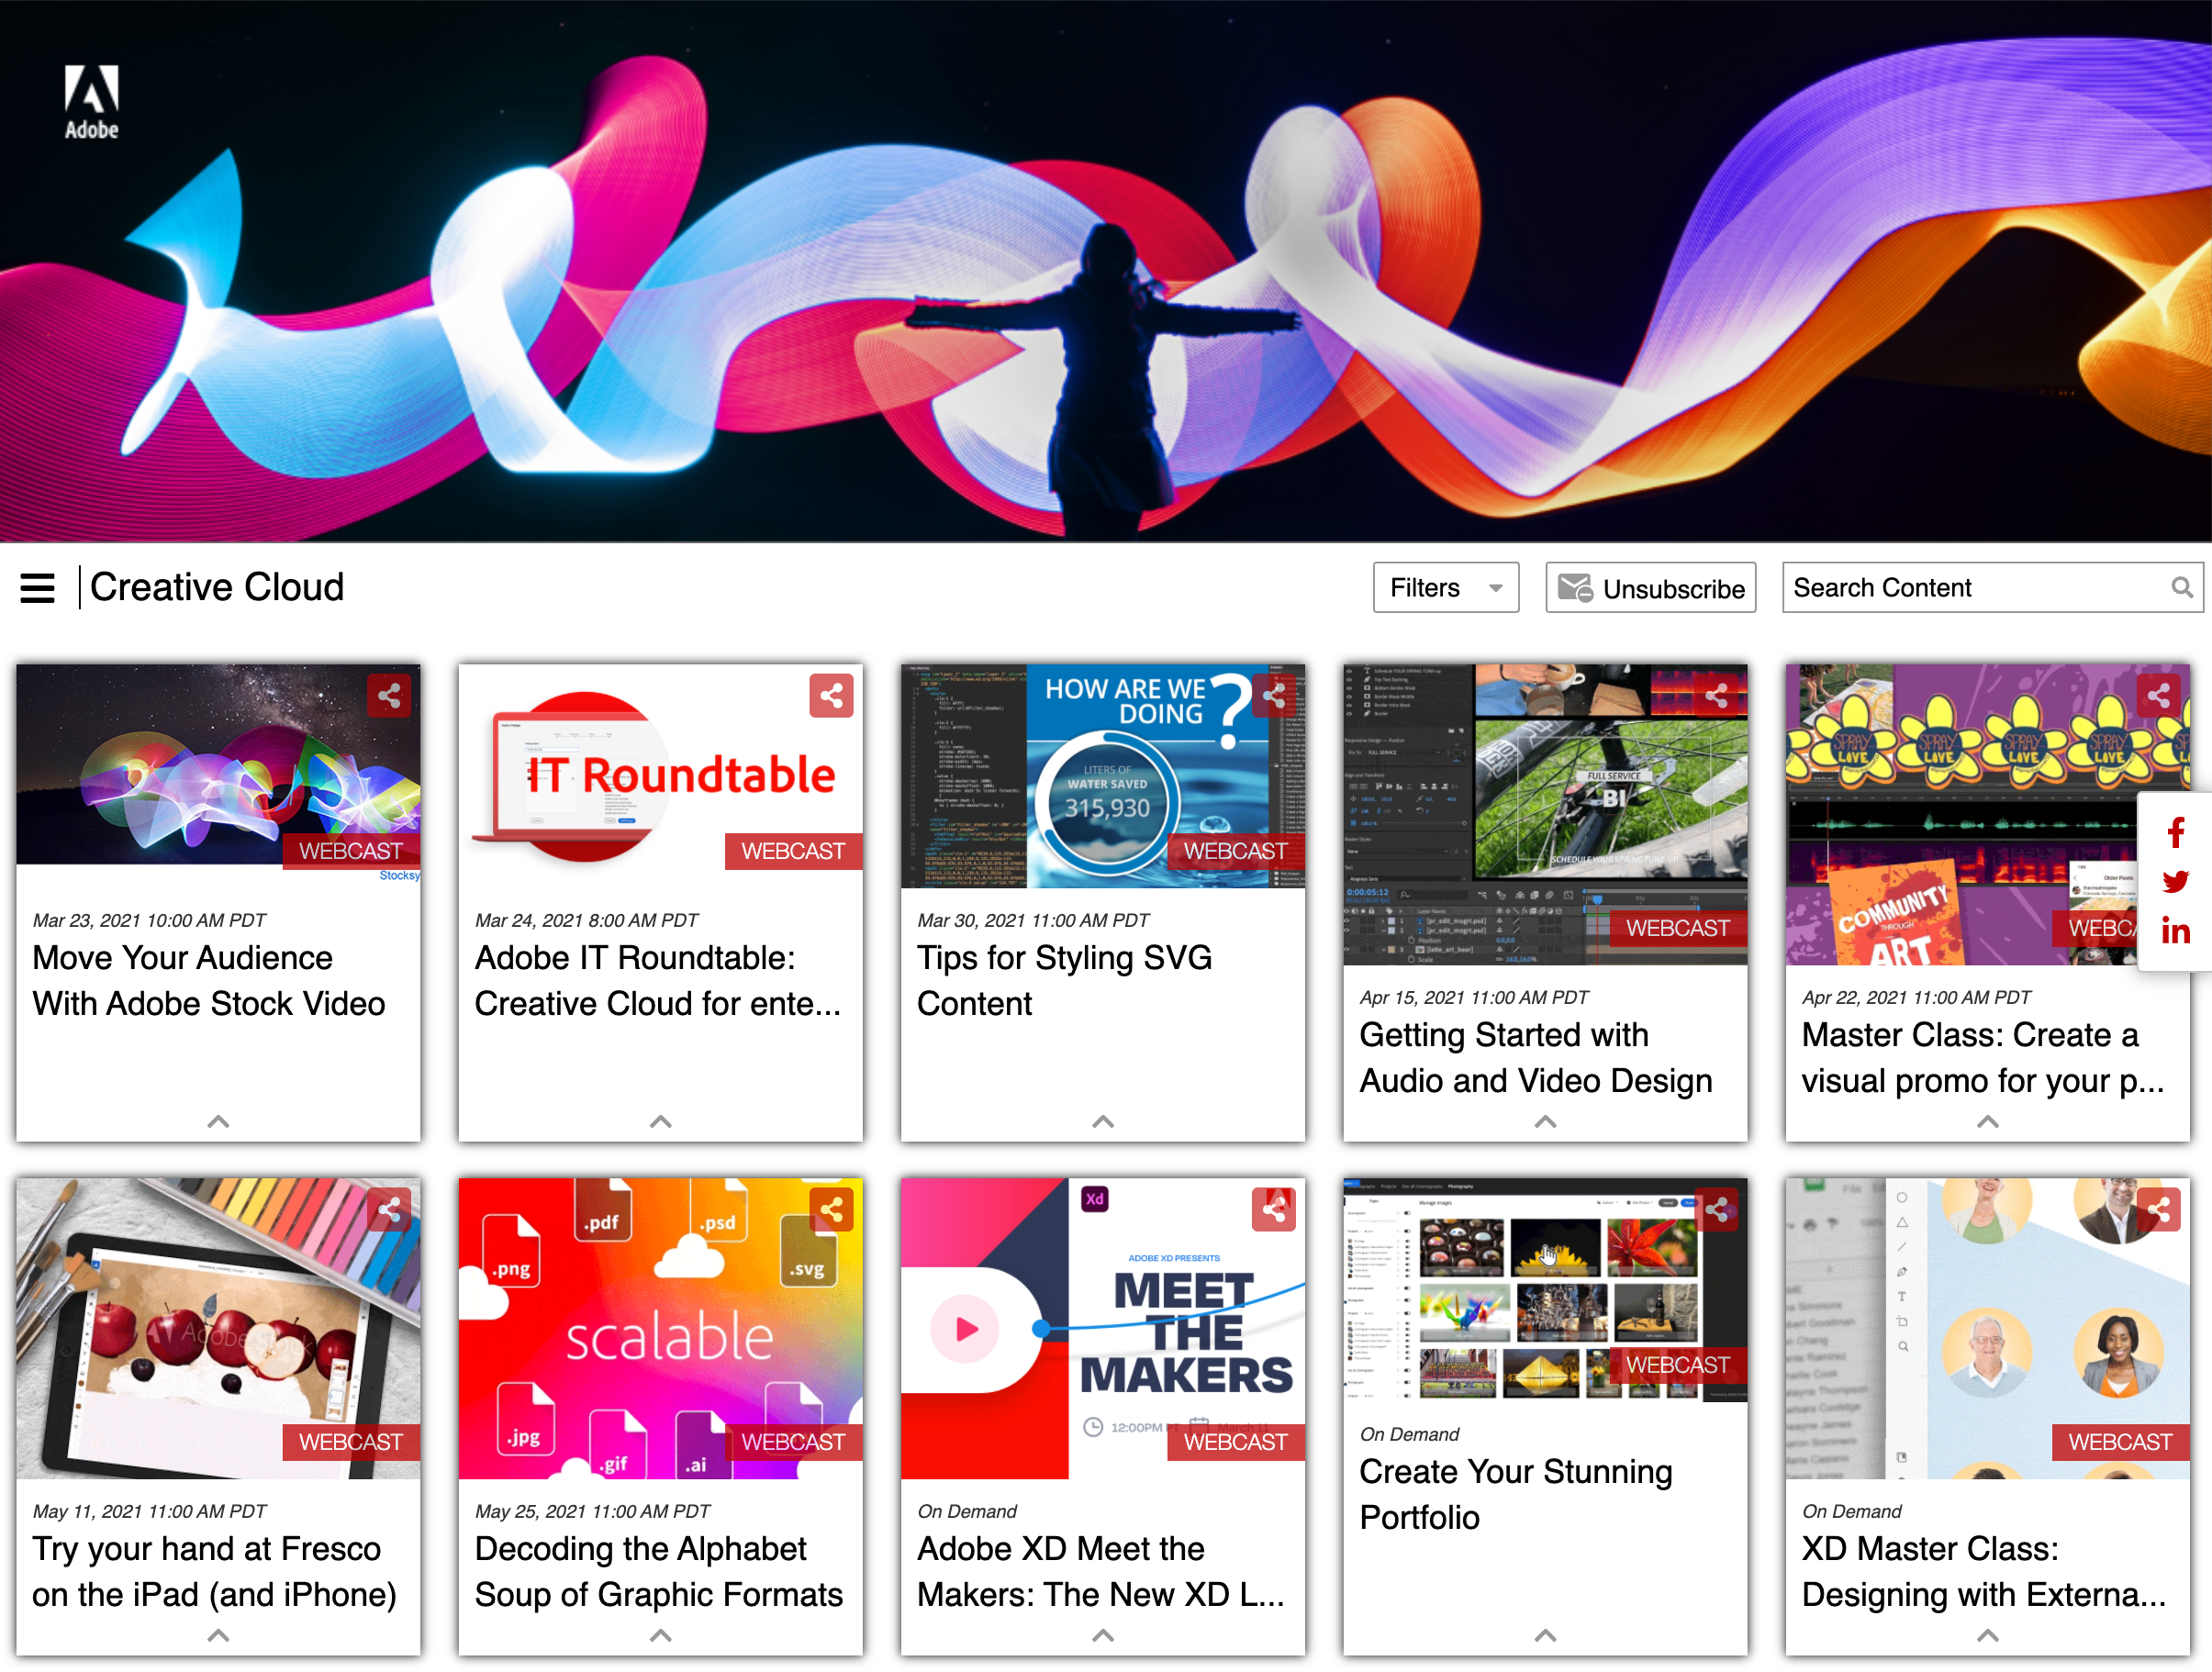Screen dimensions: 2212x1672
Task: Expand the Getting Started Audio Video card
Action: pyautogui.click(x=1545, y=1122)
